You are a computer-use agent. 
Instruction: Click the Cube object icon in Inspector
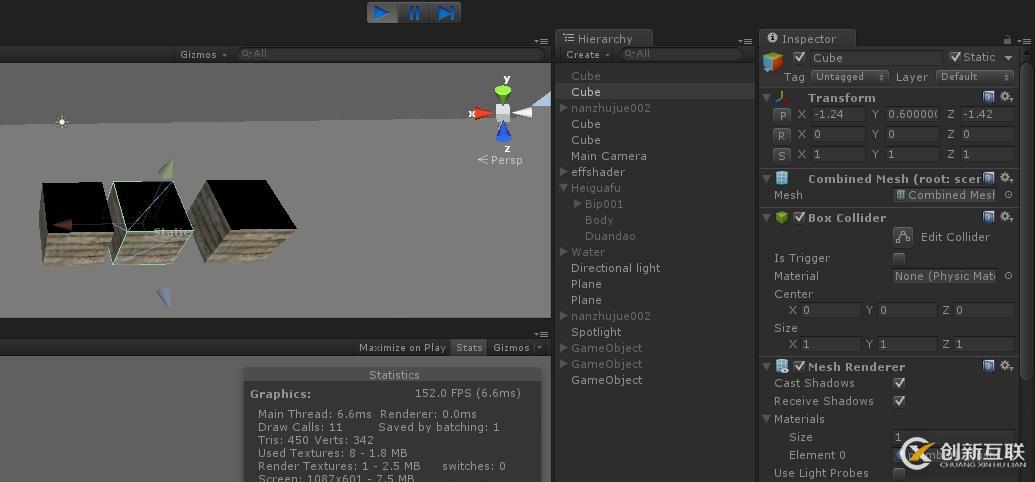773,61
